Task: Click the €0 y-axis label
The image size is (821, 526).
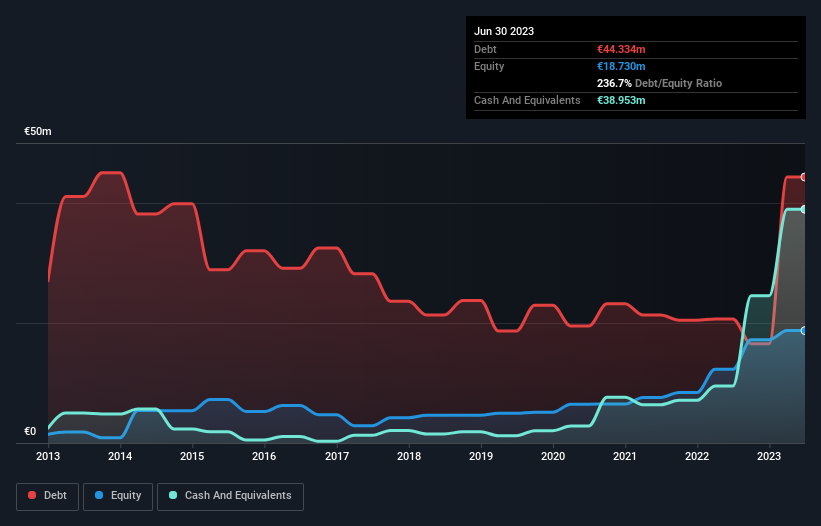Action: pos(30,431)
